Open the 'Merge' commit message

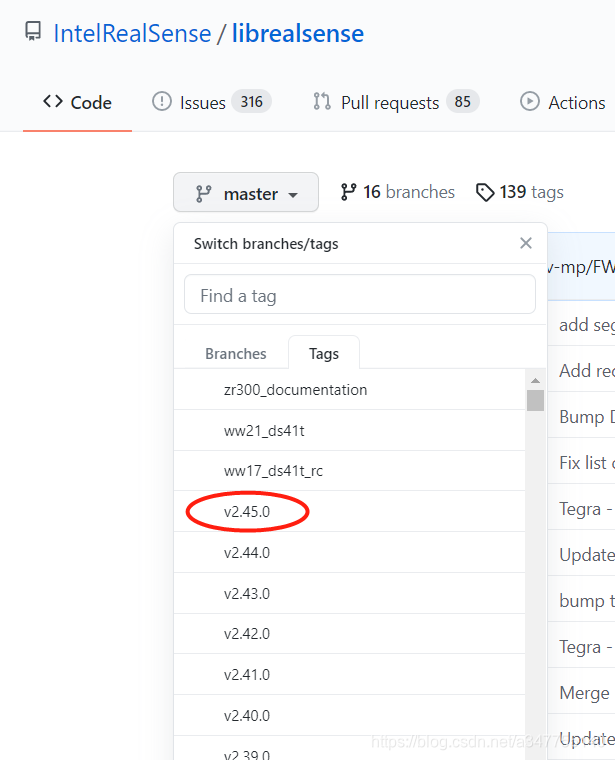pos(584,693)
